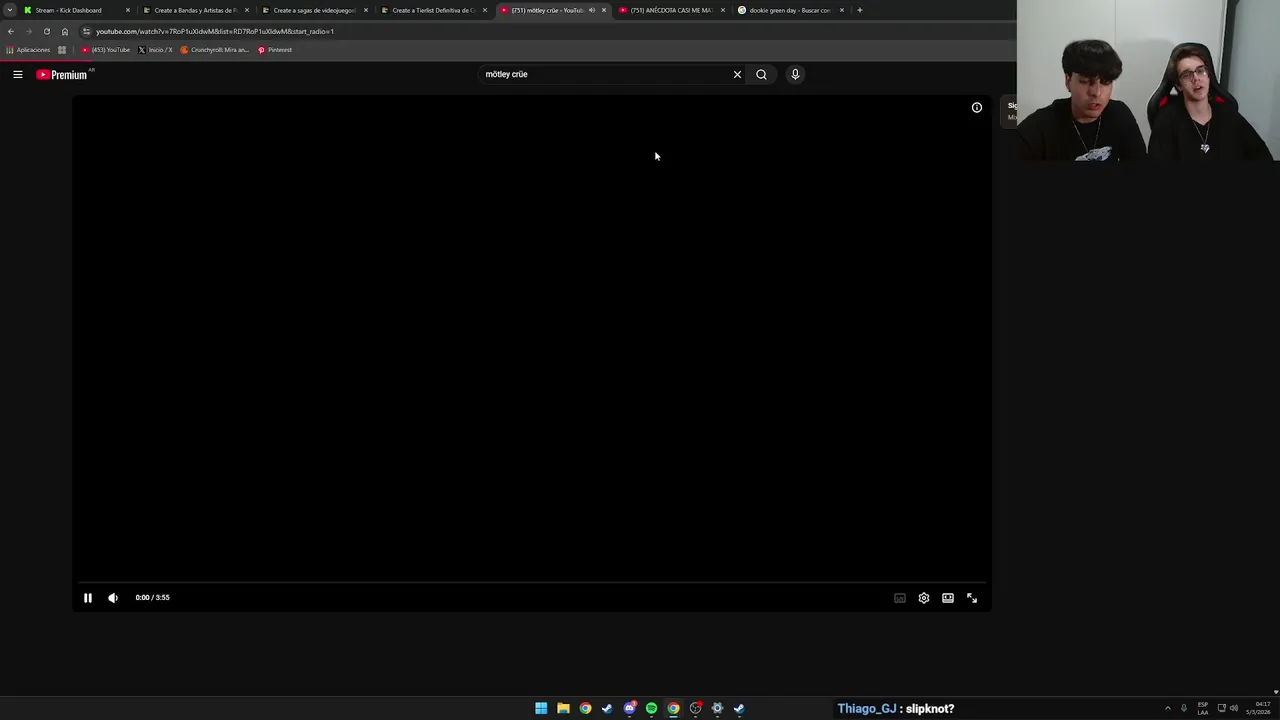
Task: Open Aplicaciones bookmarks shortcut
Action: click(28, 50)
